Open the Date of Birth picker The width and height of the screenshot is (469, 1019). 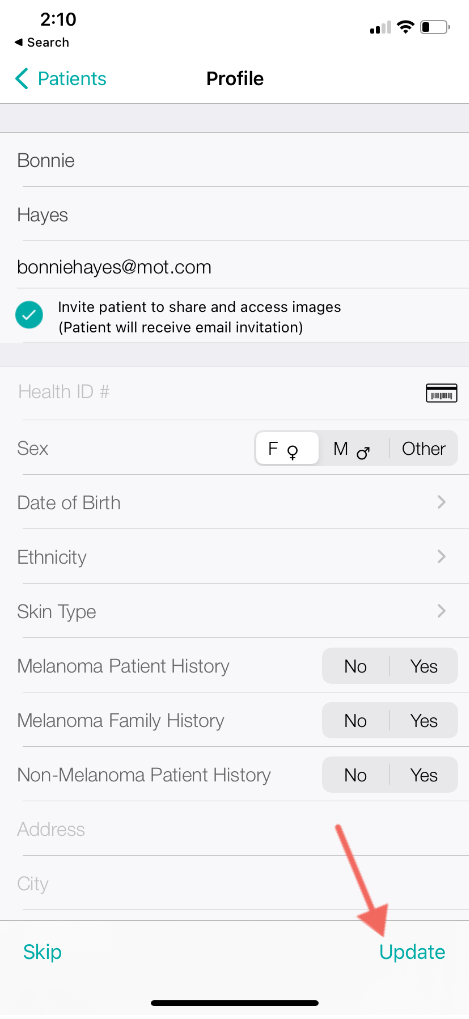click(x=234, y=502)
